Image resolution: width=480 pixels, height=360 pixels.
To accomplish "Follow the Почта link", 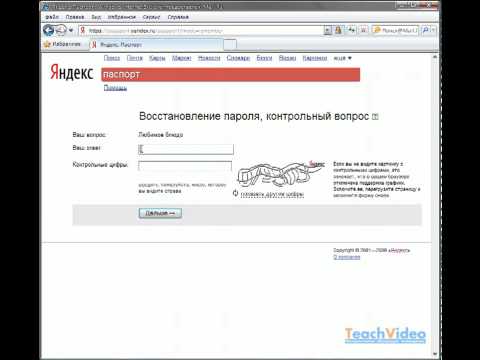I will tap(135, 58).
